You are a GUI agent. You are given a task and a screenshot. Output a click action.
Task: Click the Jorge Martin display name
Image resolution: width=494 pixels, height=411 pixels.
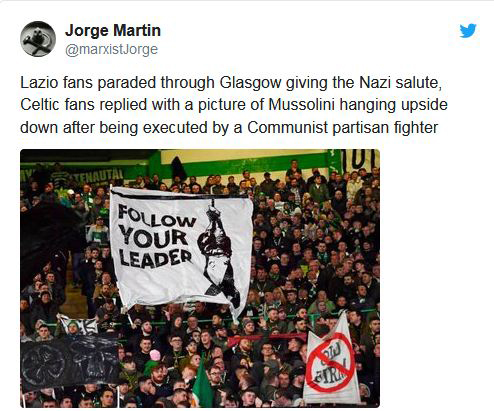click(113, 31)
